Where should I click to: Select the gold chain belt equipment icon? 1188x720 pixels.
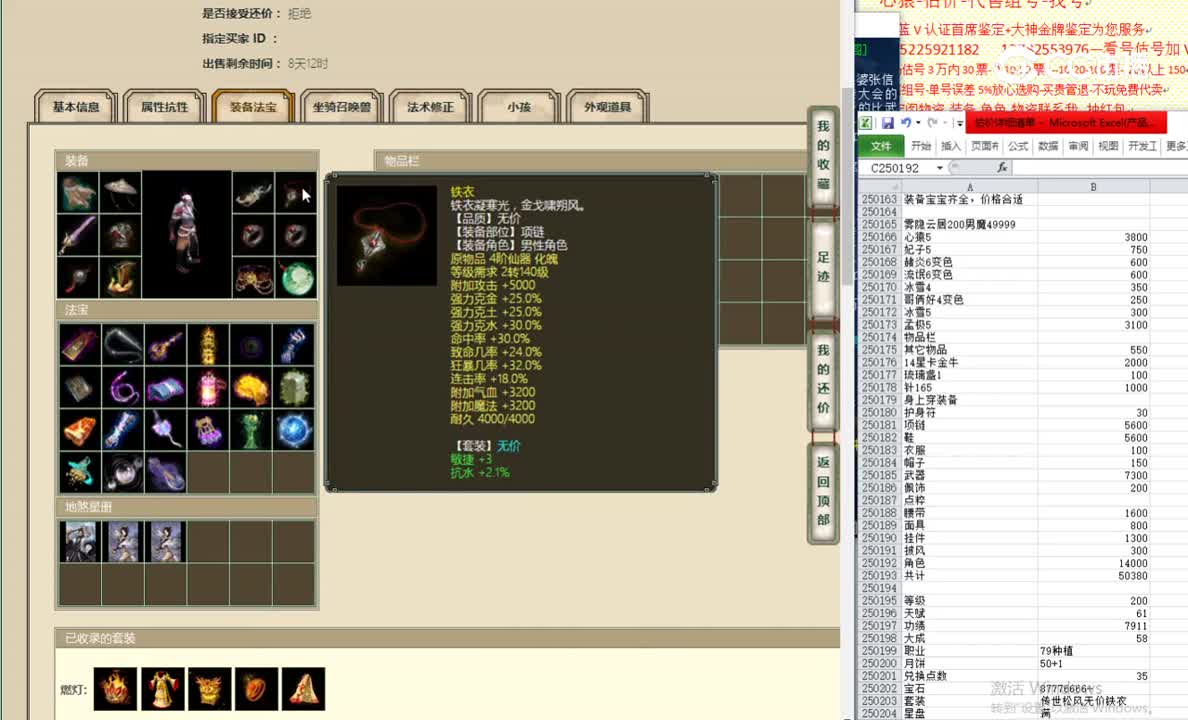click(x=253, y=278)
